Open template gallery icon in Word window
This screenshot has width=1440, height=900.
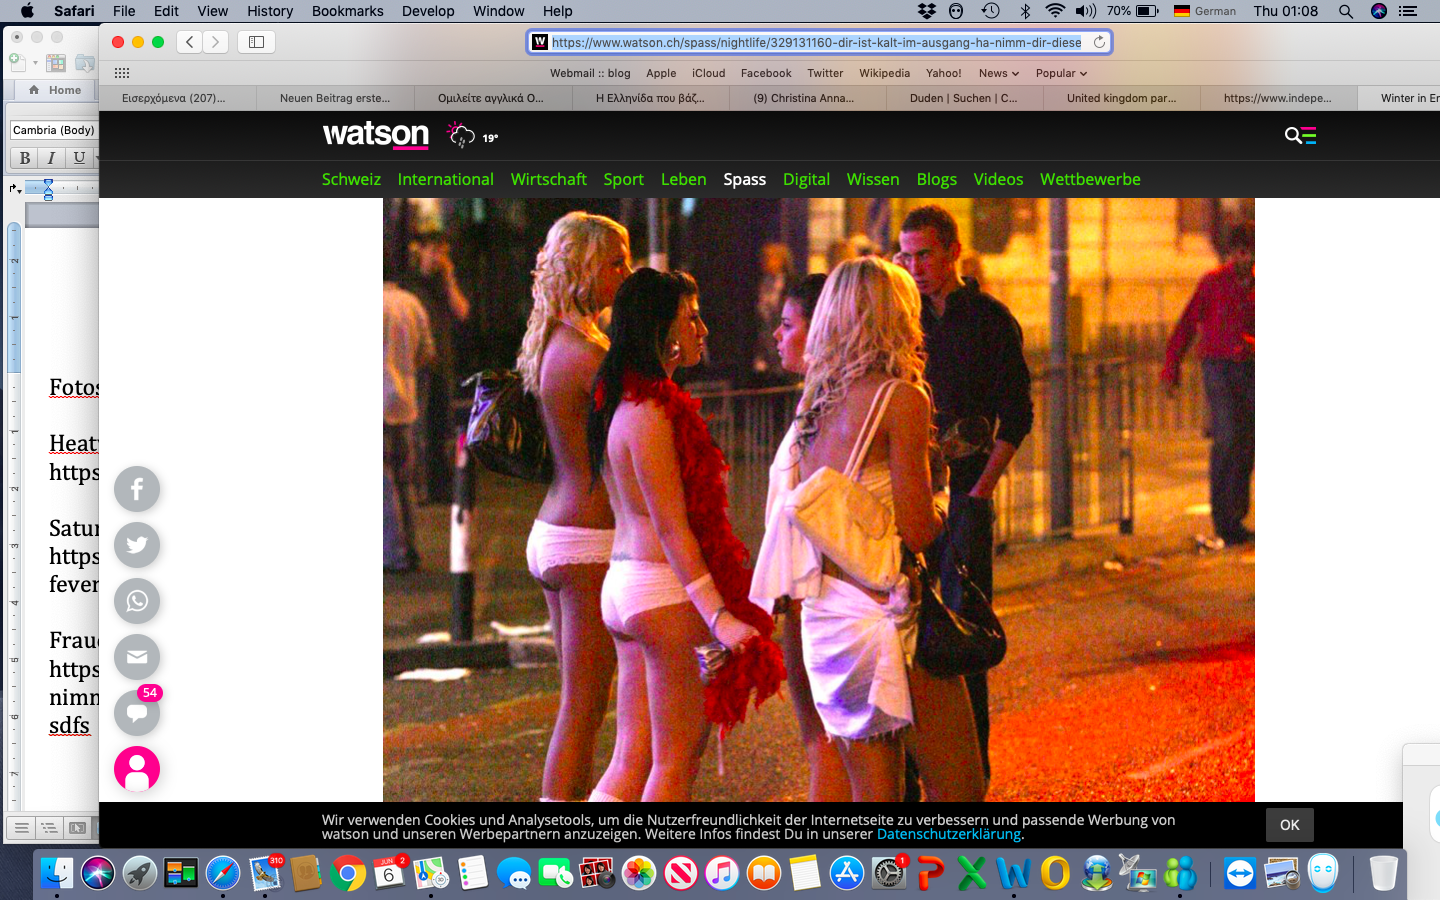pyautogui.click(x=56, y=63)
